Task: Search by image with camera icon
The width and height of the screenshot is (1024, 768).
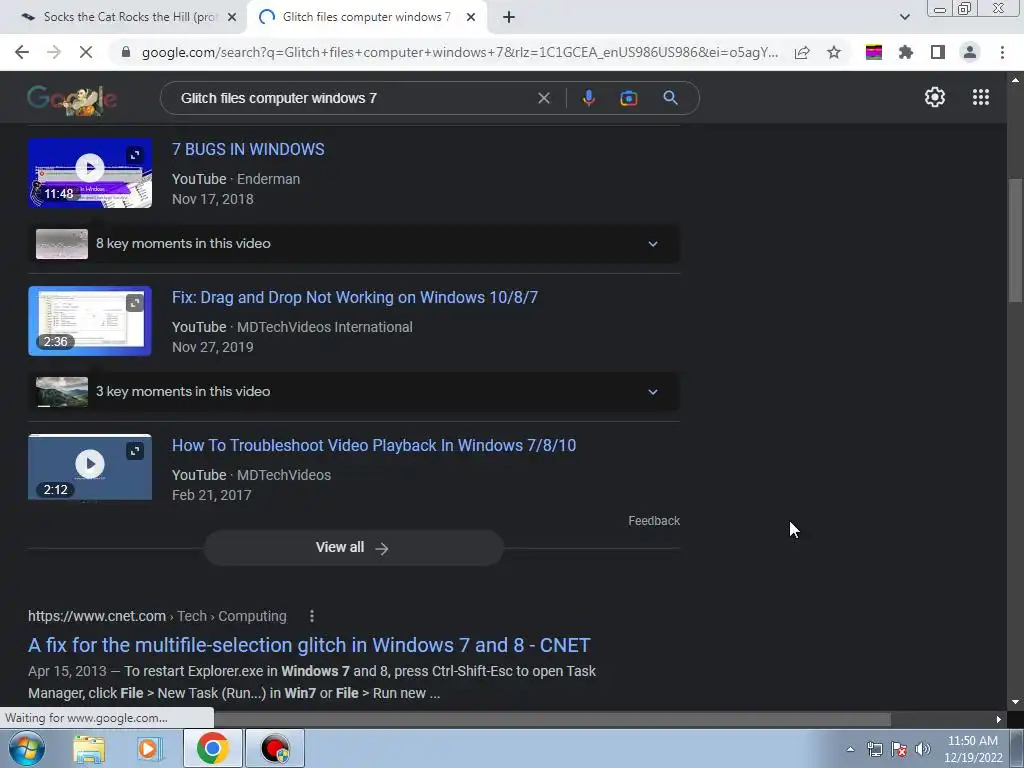Action: click(x=628, y=98)
